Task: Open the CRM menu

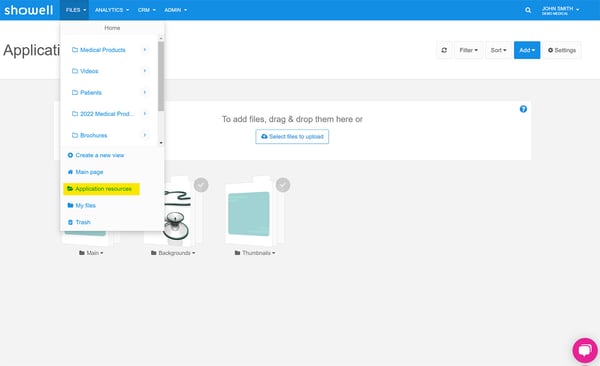Action: point(147,10)
